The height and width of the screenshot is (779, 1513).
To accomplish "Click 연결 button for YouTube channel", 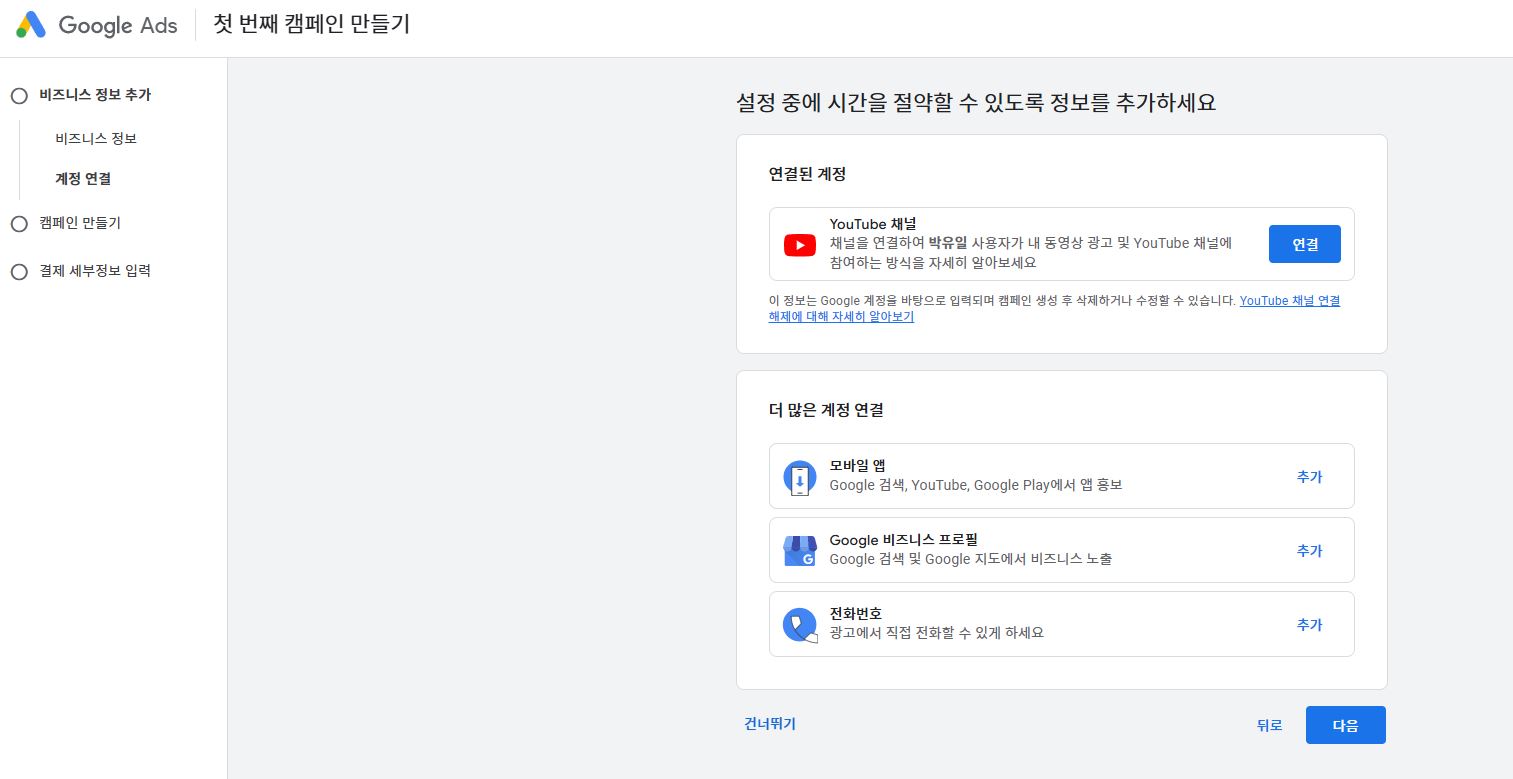I will 1304,244.
